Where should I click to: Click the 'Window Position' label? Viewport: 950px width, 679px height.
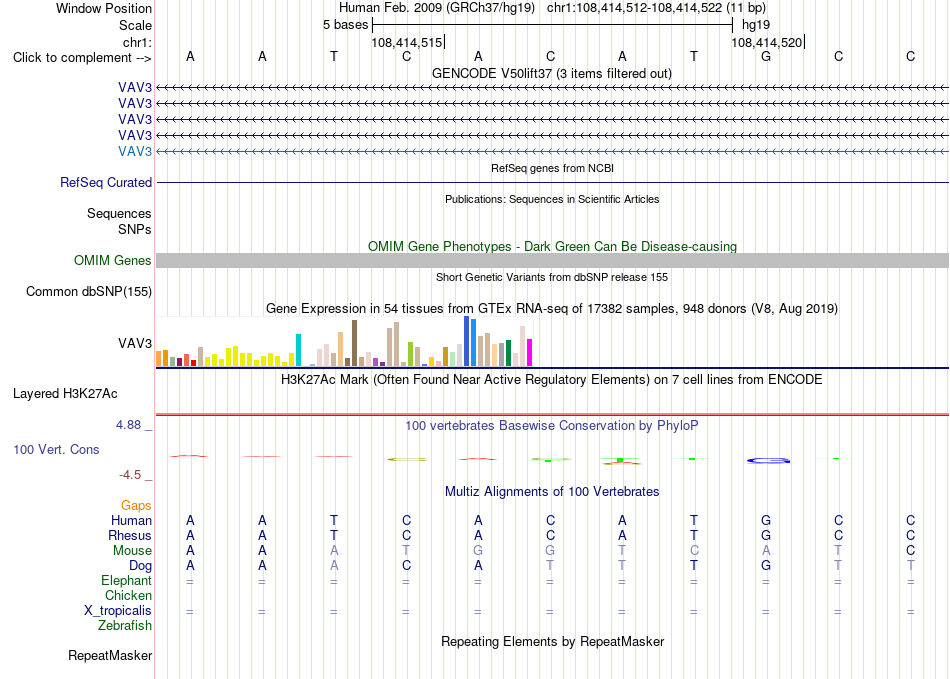click(104, 8)
